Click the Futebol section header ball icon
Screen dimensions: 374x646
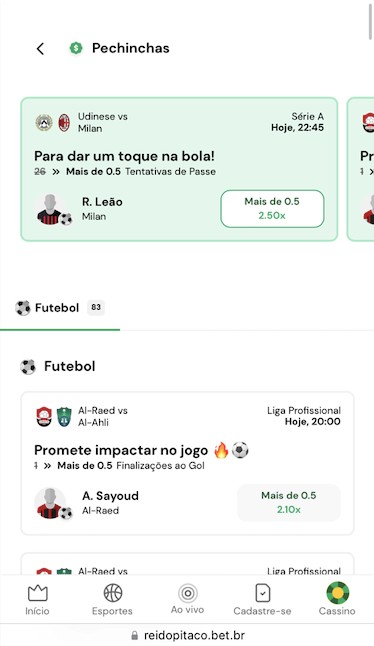tap(28, 366)
